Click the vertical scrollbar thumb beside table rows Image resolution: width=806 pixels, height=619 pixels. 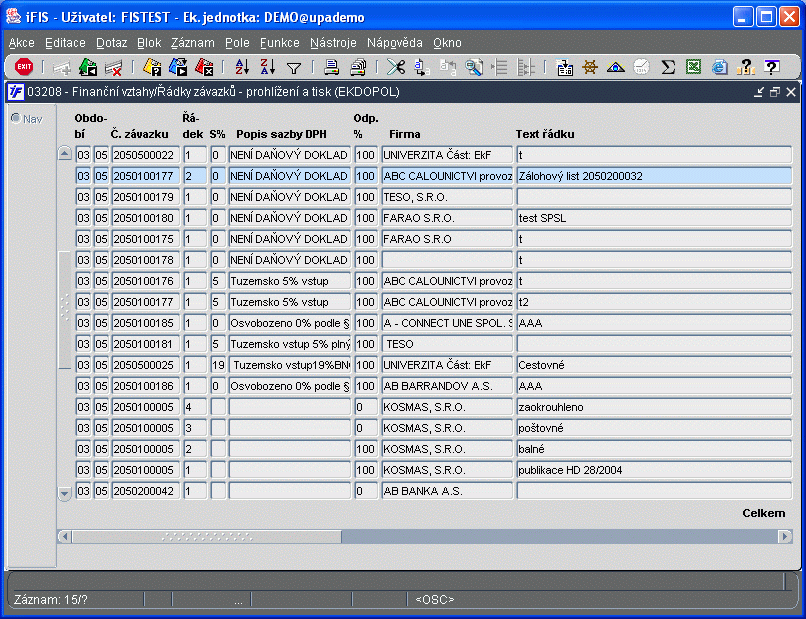(x=64, y=310)
